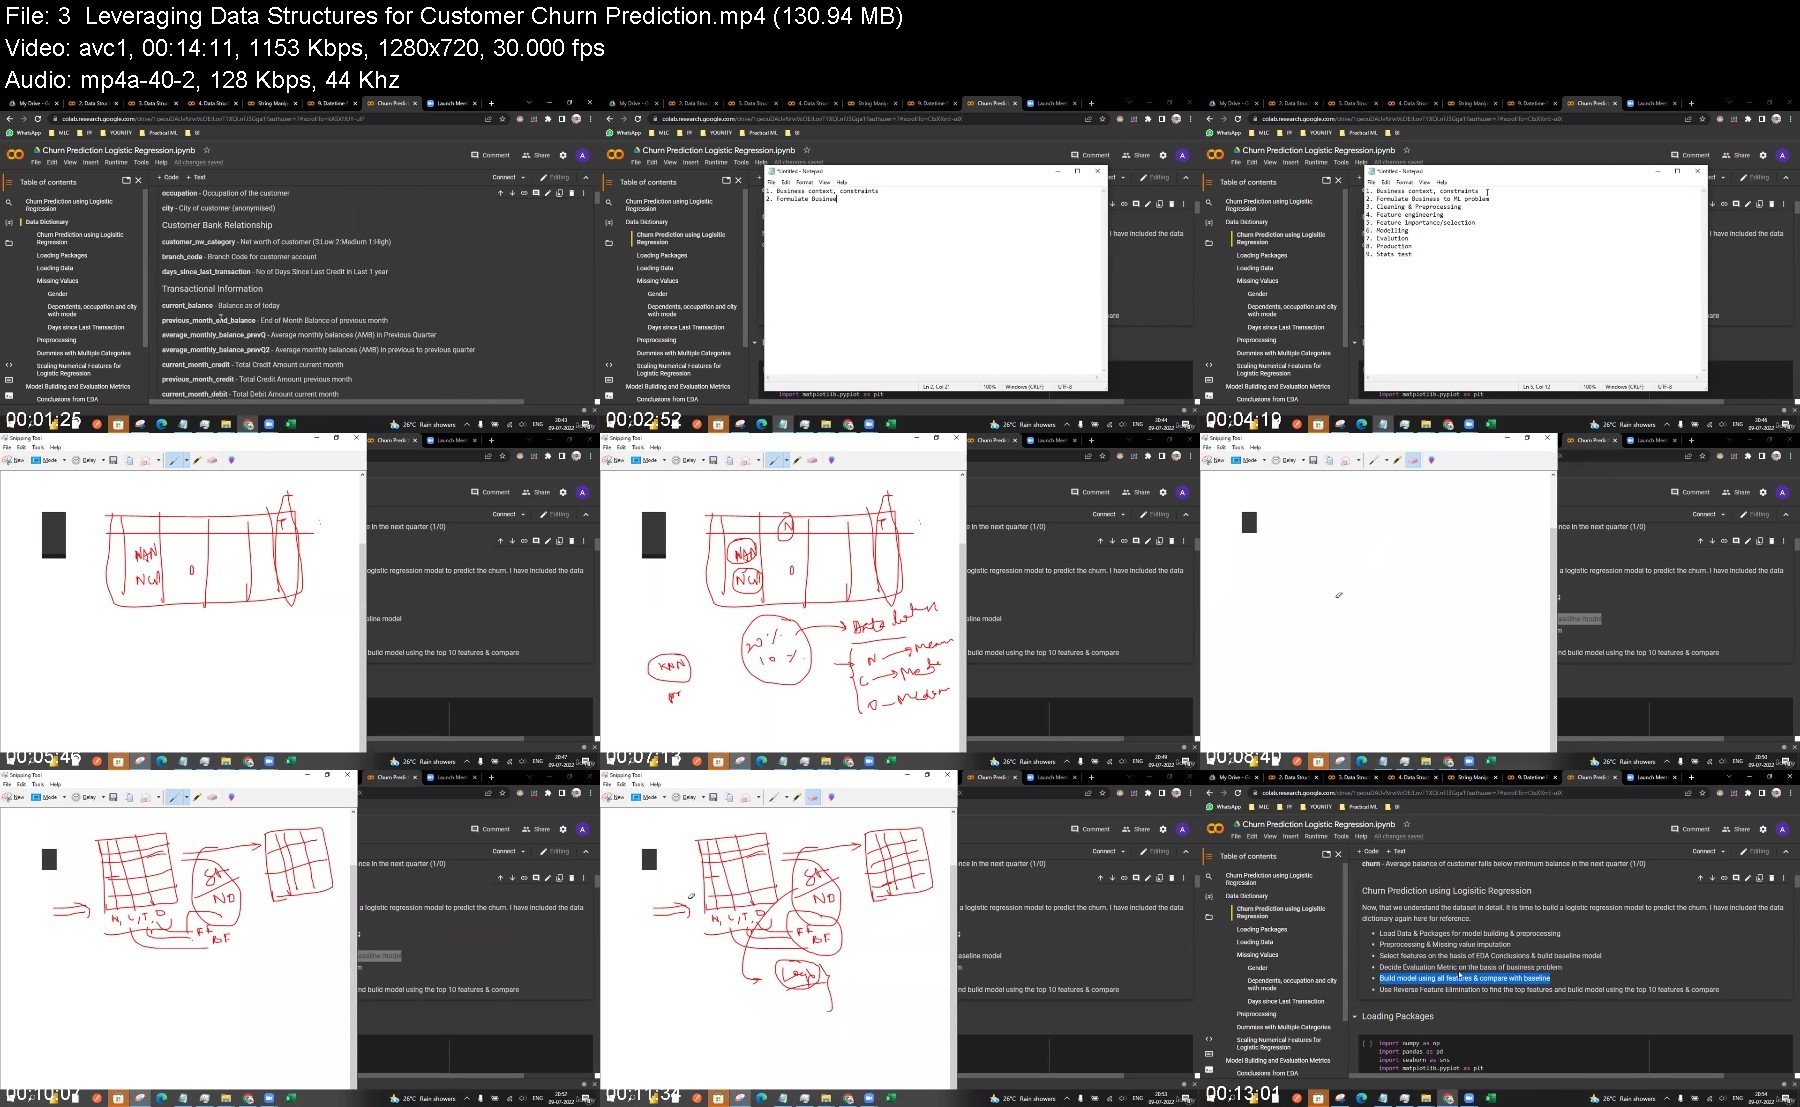Screen dimensions: 1800x1107
Task: Select 'Loading Packages' outline item, 00:01:25 frame
Action: point(62,255)
